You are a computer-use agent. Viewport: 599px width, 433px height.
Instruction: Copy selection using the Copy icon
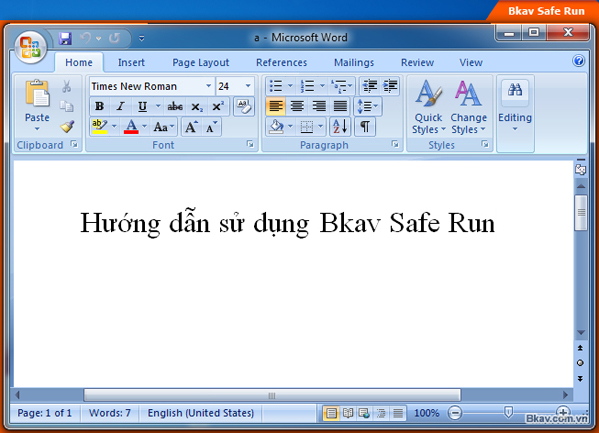coord(66,106)
